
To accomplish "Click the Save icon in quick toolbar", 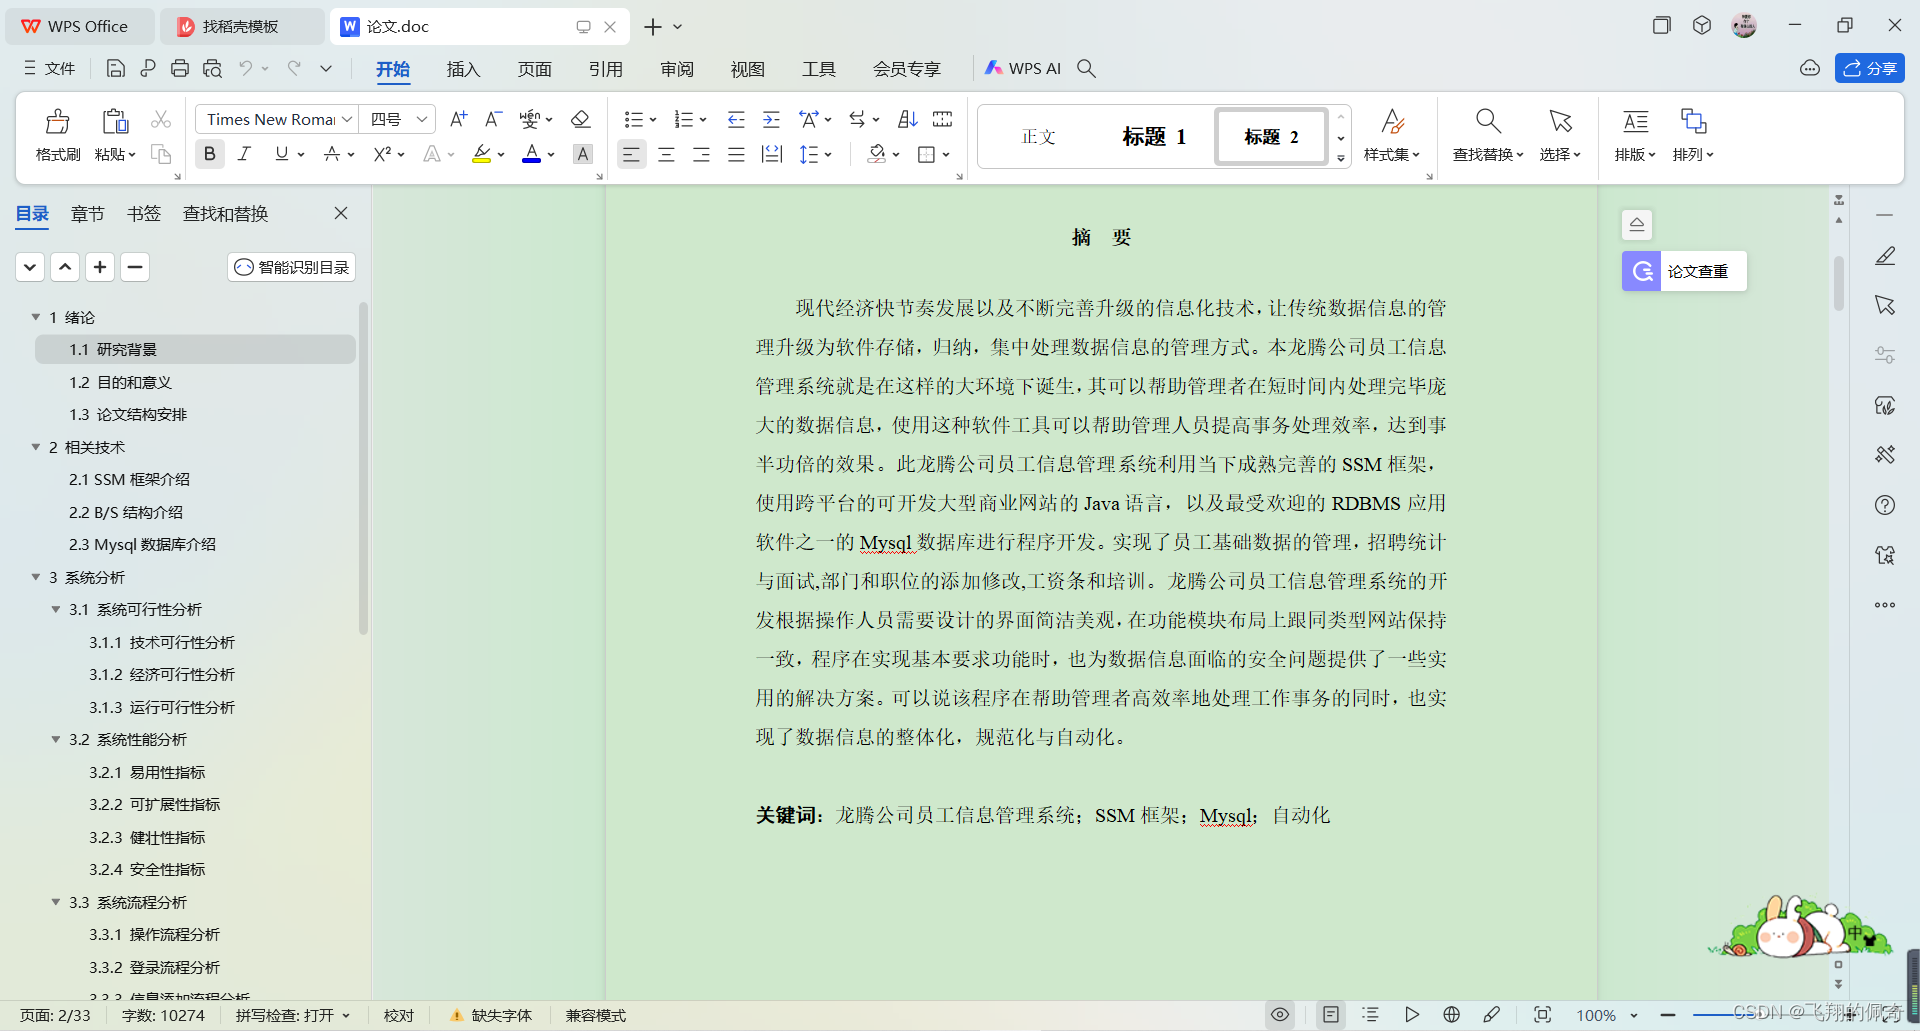I will 116,68.
